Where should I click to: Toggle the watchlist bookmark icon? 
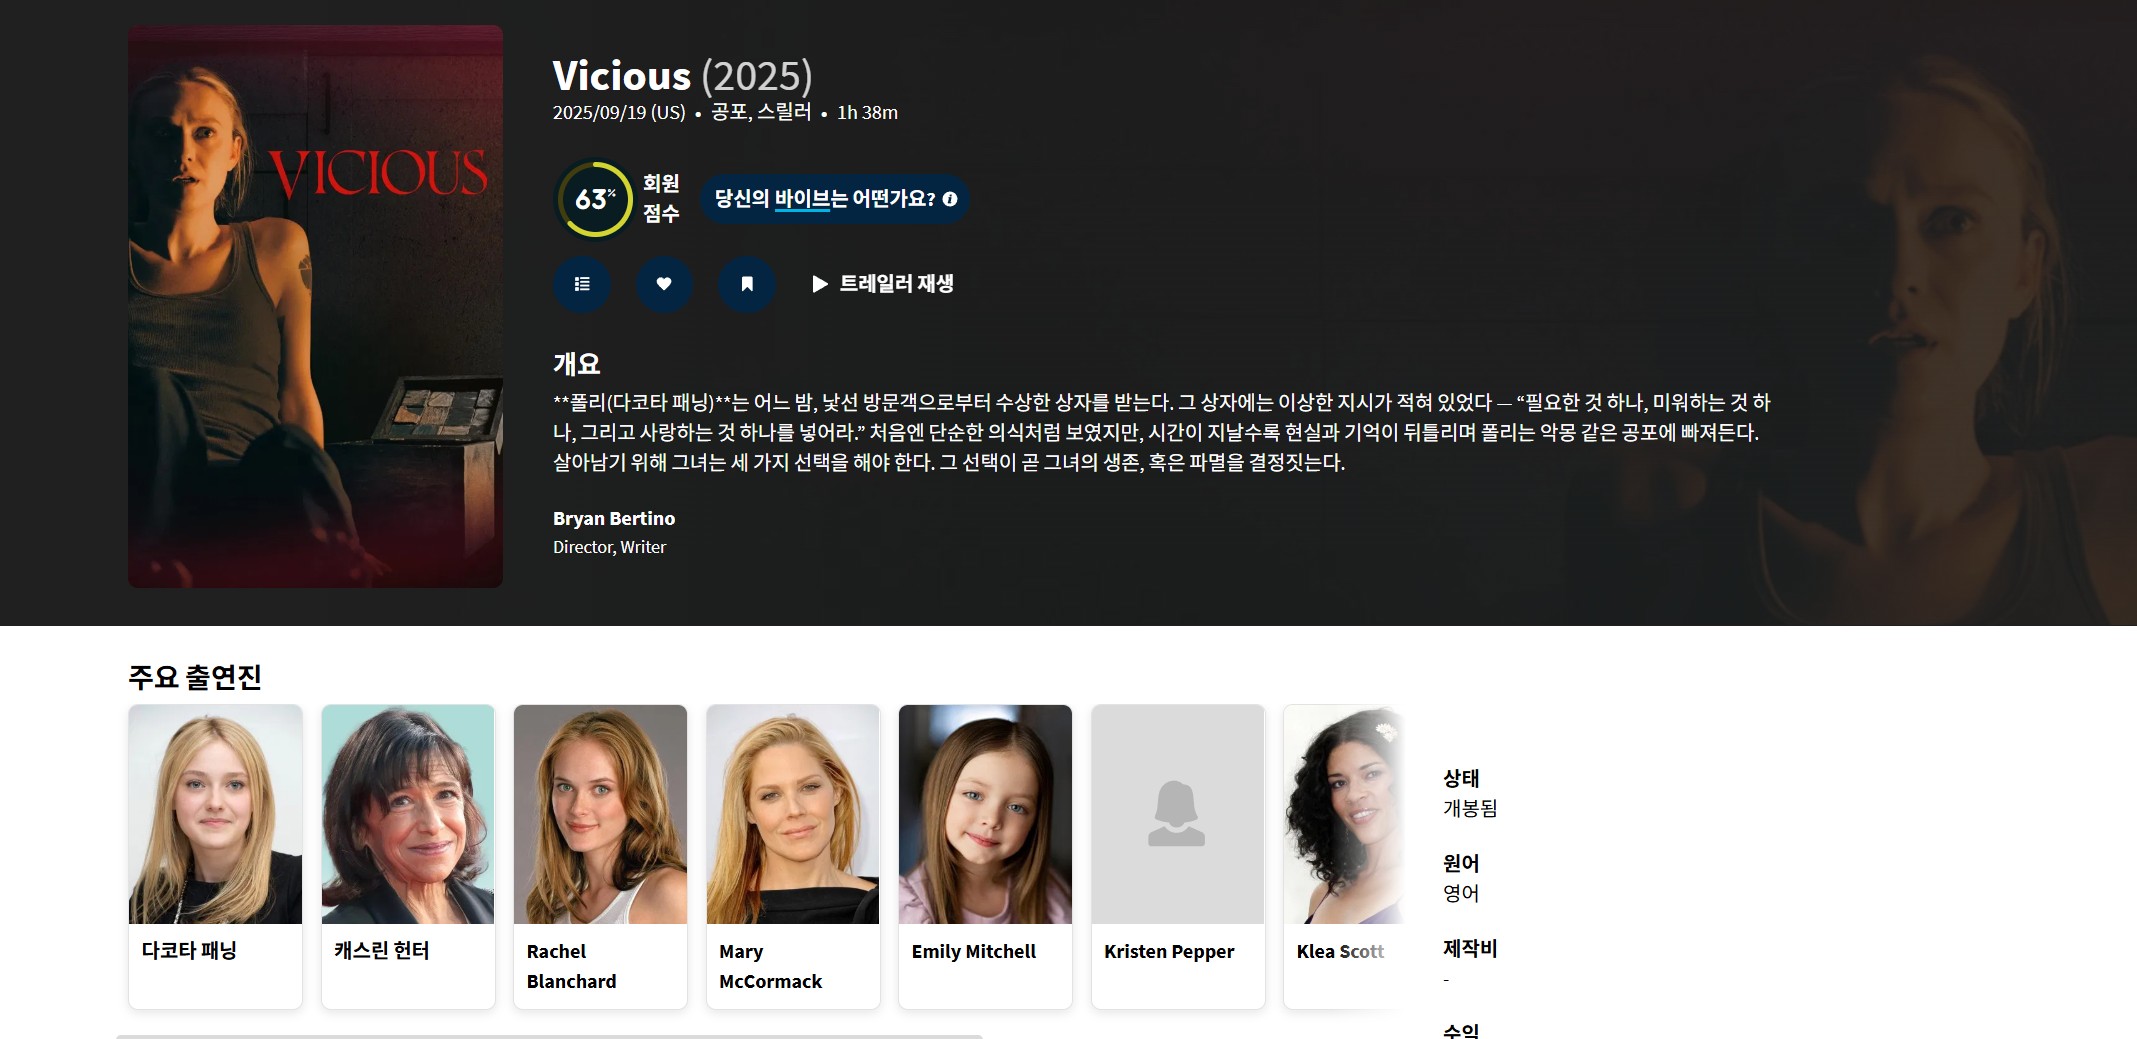[746, 284]
